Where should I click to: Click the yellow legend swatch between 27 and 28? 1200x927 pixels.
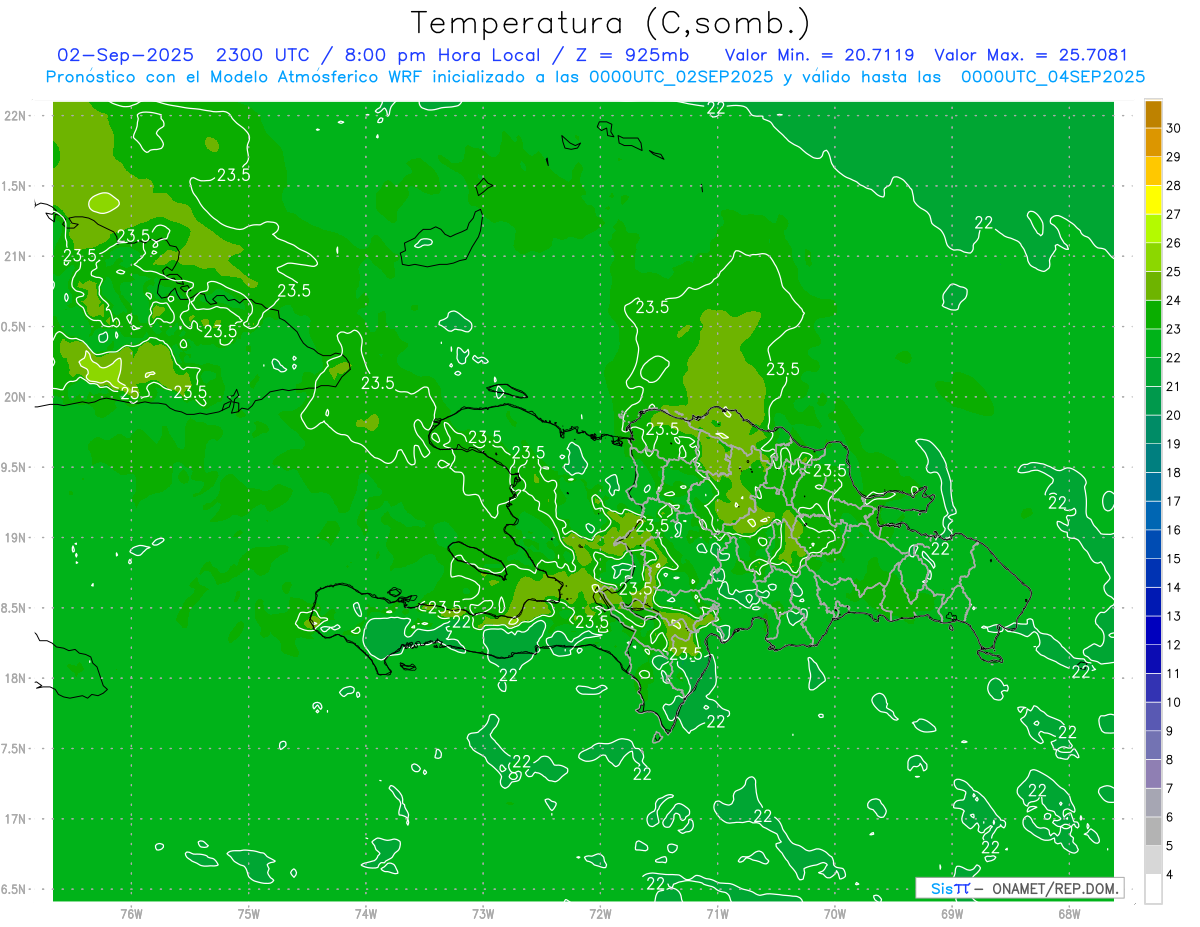1153,200
